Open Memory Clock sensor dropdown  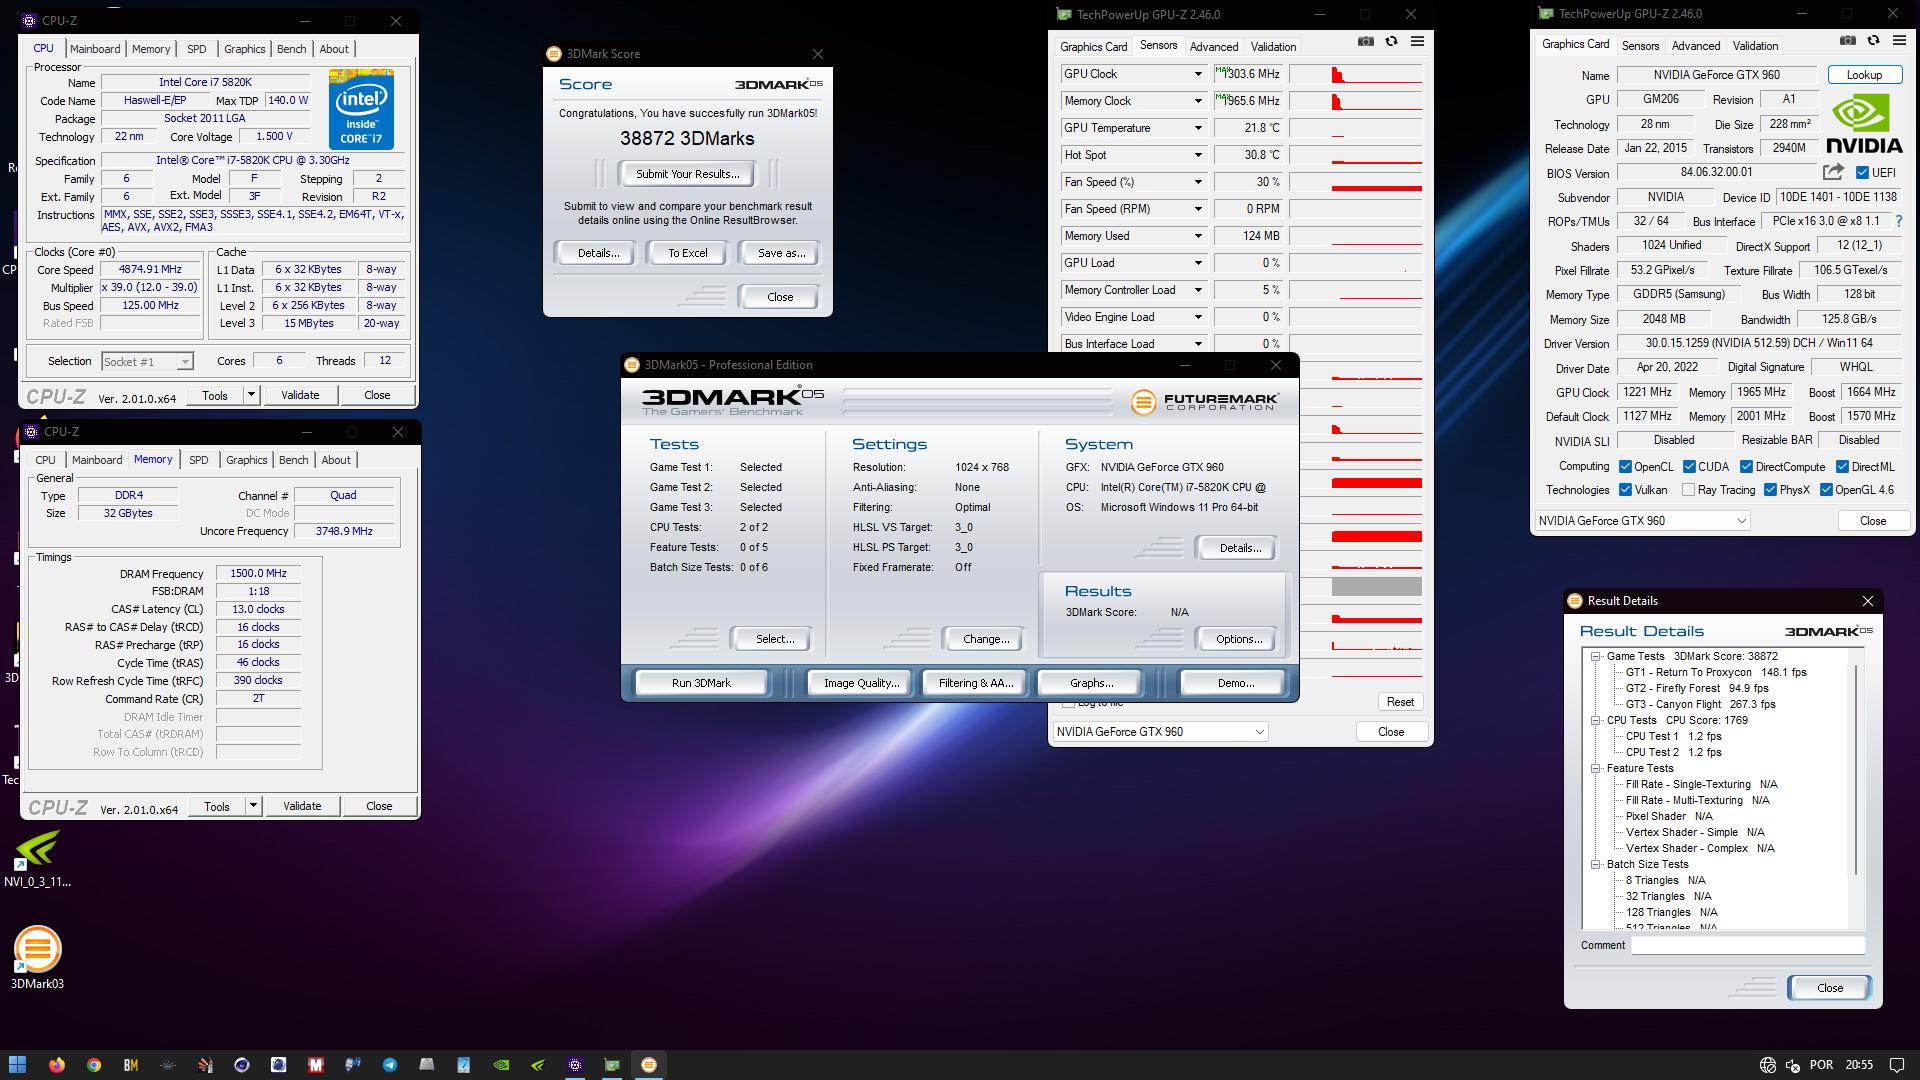[x=1197, y=101]
